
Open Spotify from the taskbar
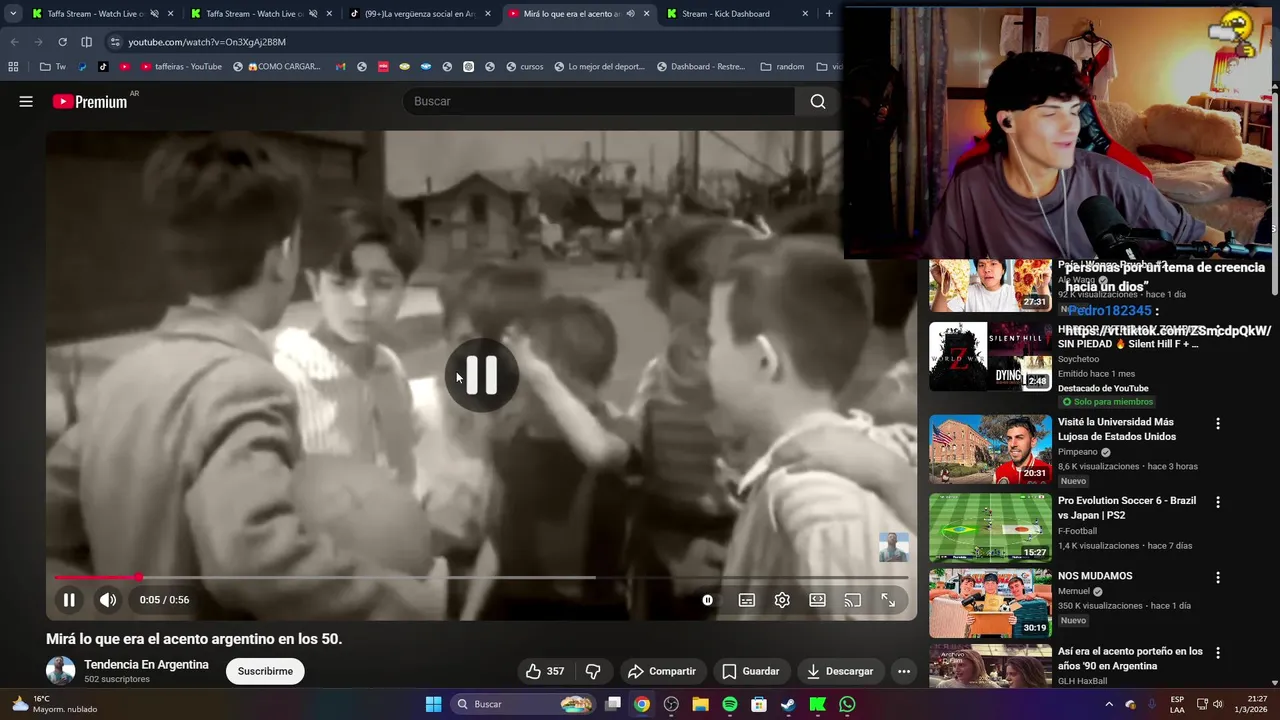point(730,704)
